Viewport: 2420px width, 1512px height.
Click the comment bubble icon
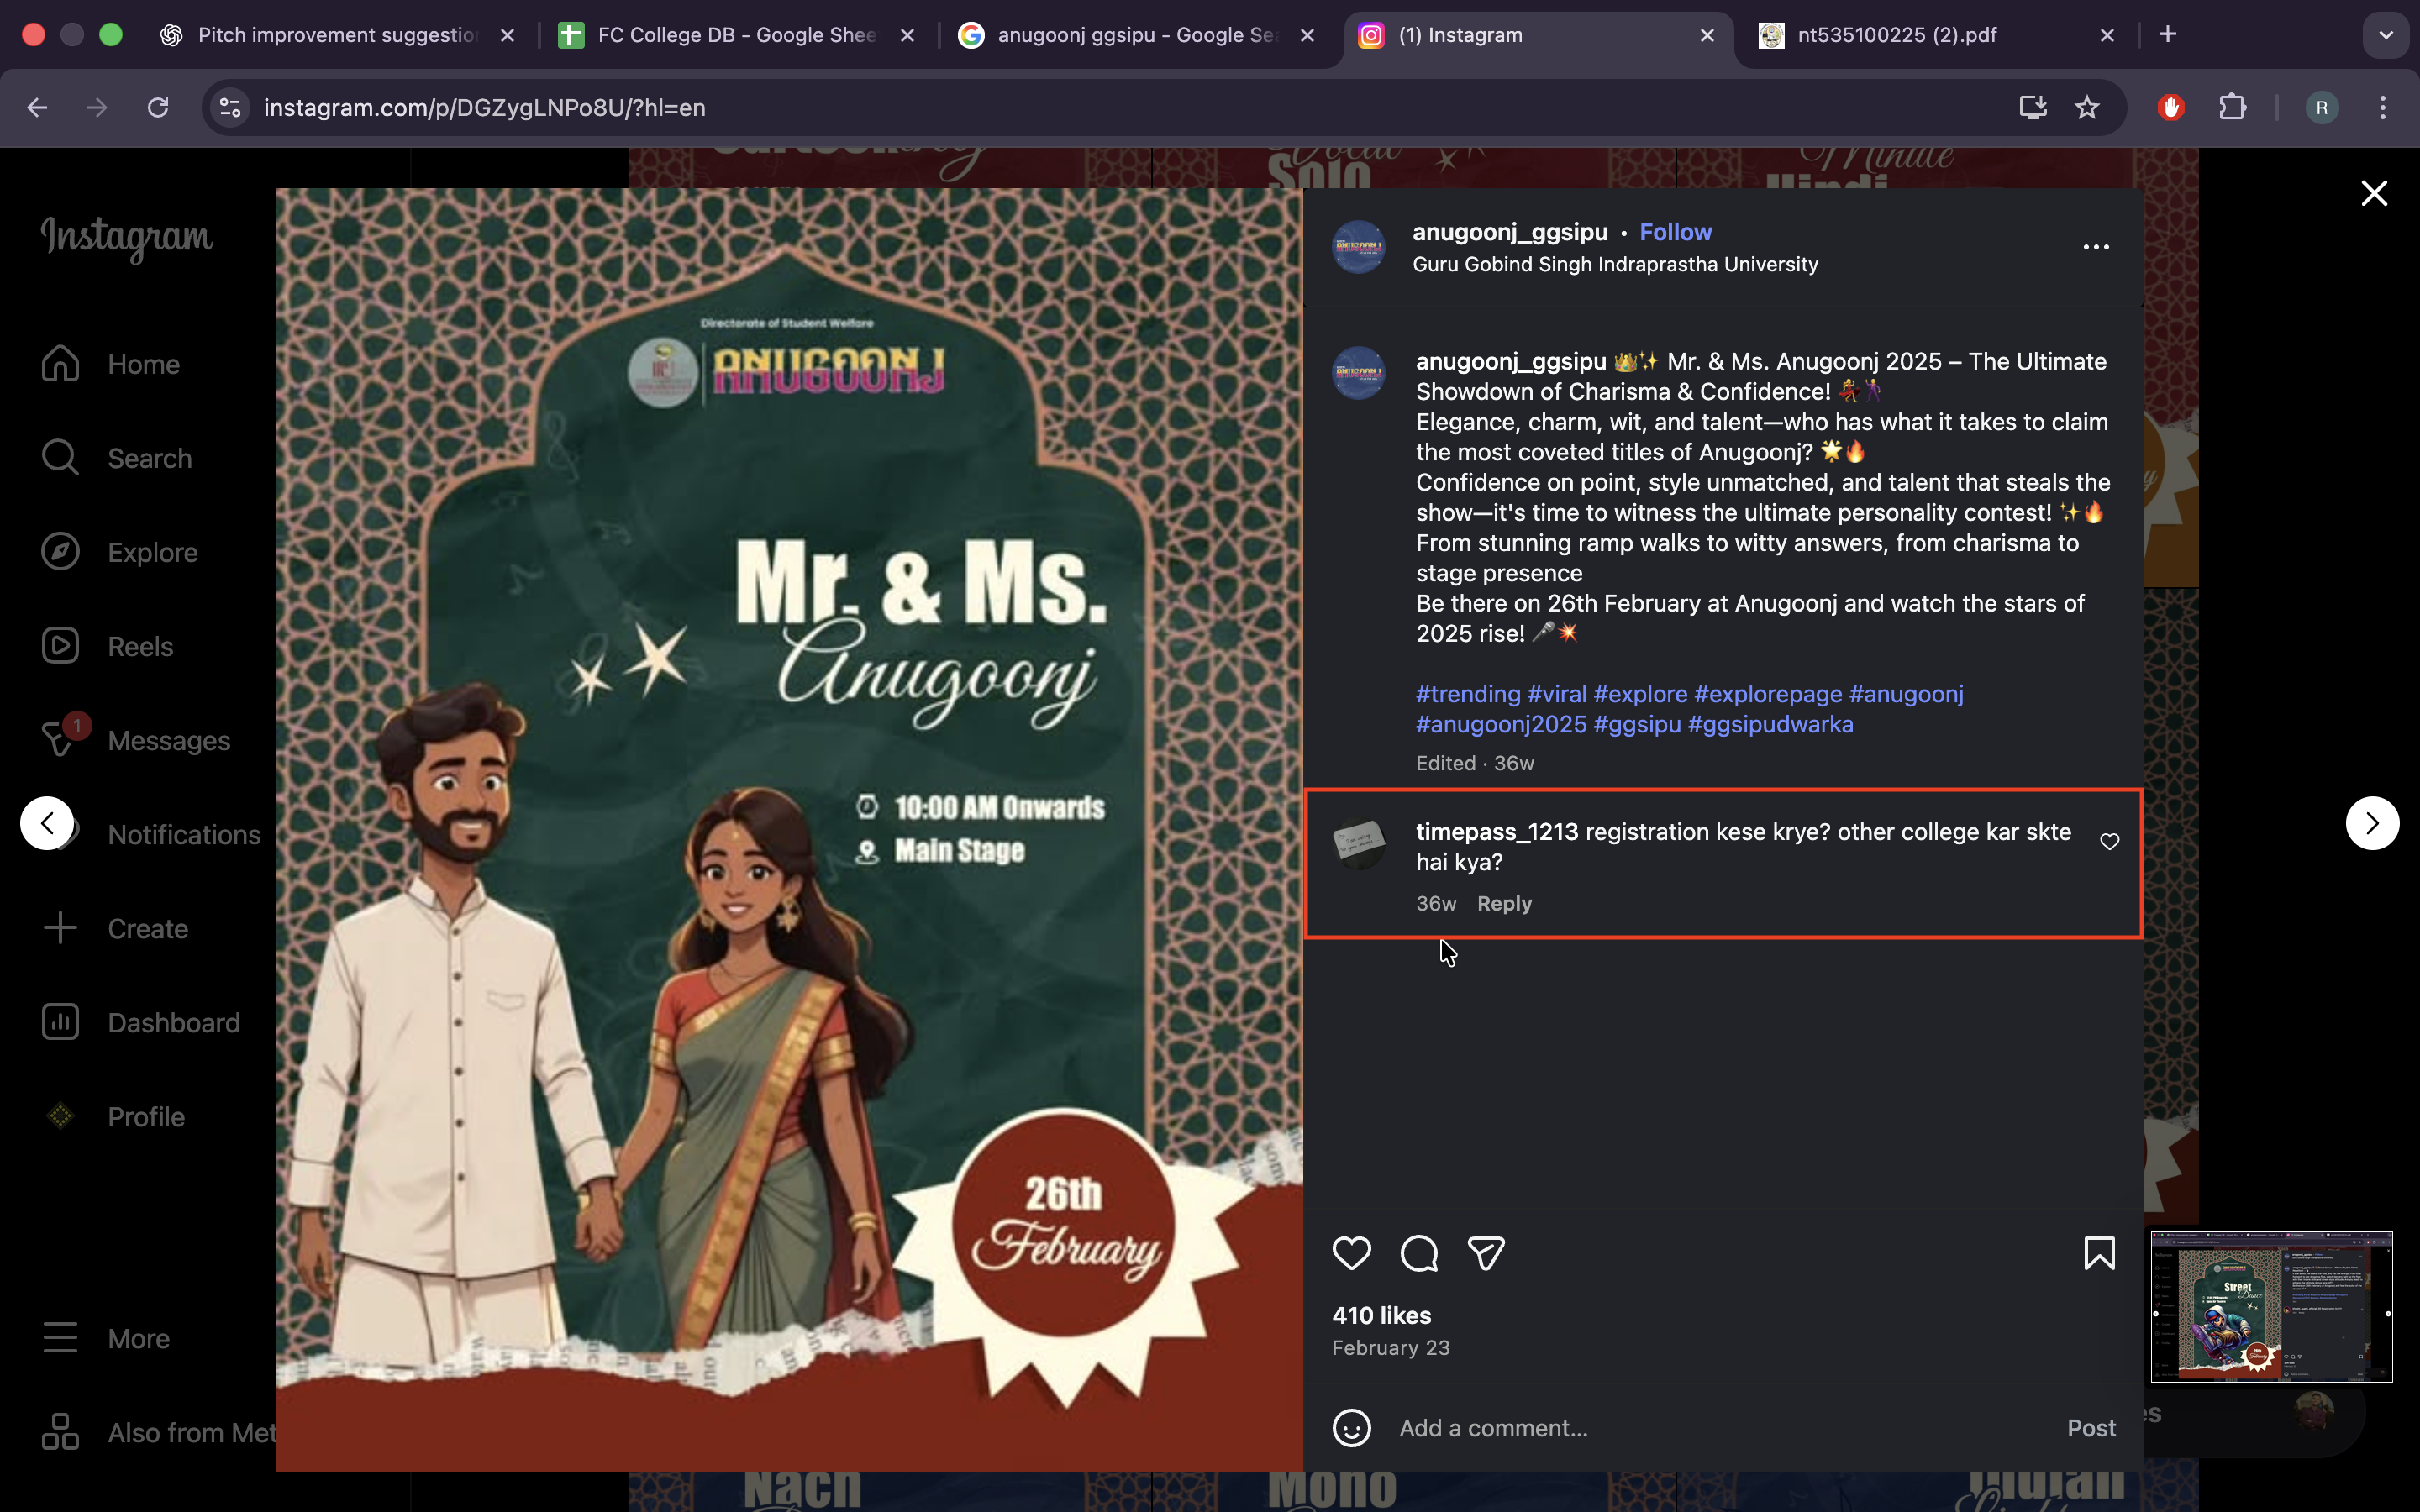click(1419, 1253)
